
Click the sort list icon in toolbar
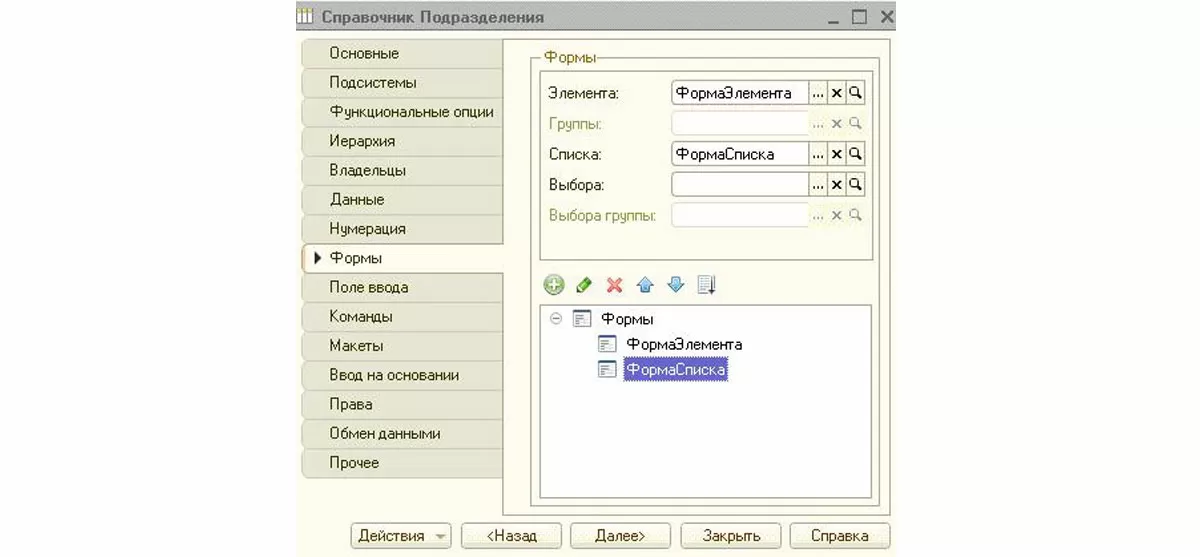[x=706, y=285]
